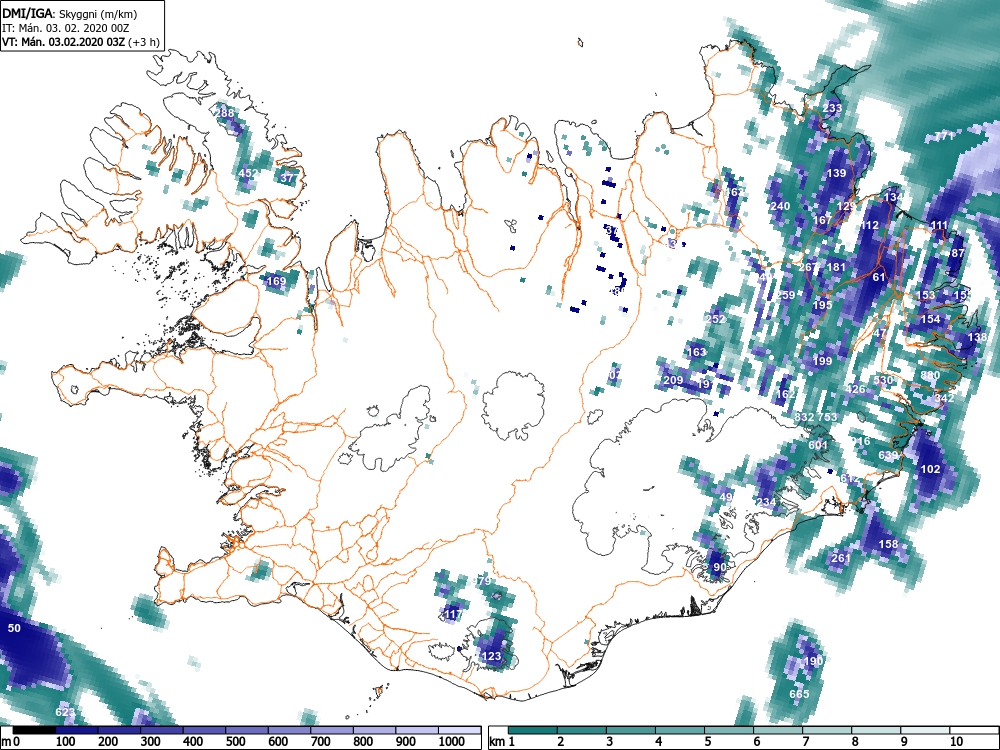Viewport: 1000px width, 750px height.
Task: Click visibility value '112' on the map
Action: click(869, 225)
